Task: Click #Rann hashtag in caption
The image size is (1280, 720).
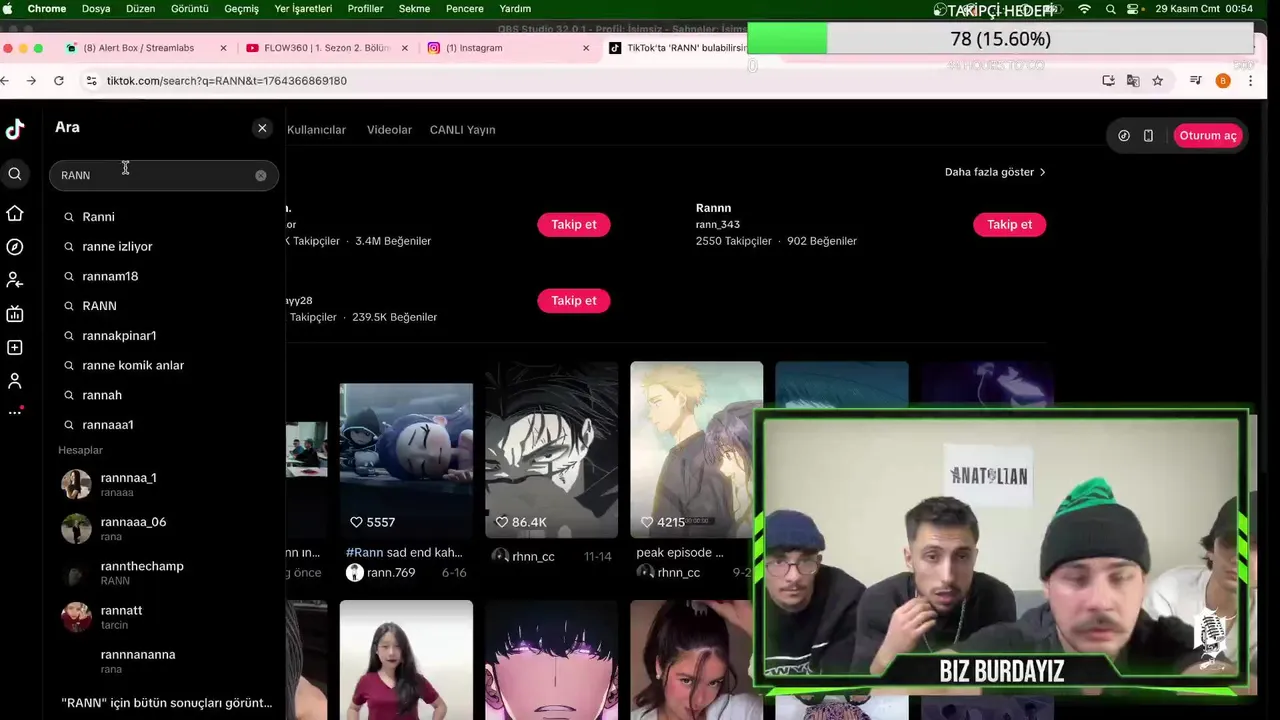Action: [x=365, y=553]
